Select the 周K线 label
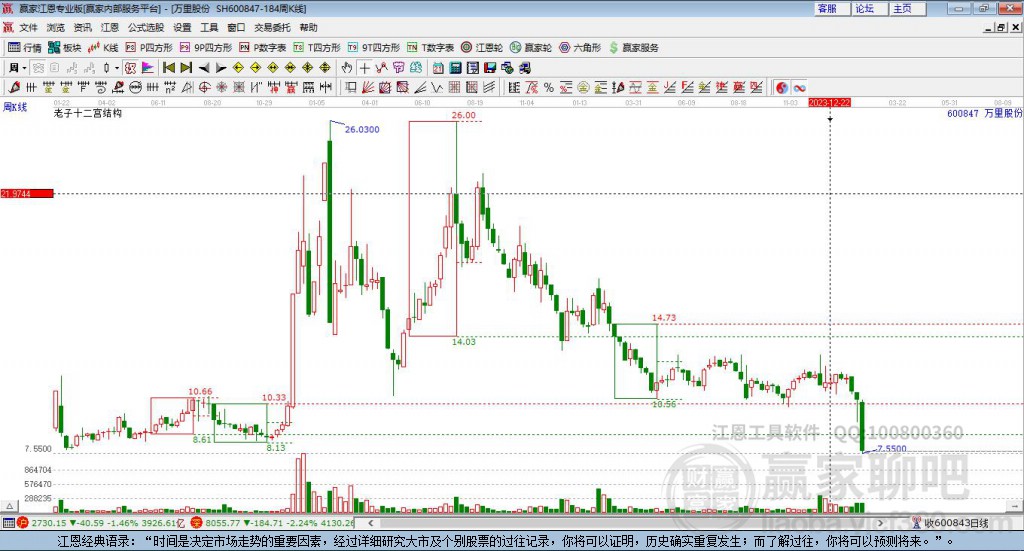Screen dimensions: 1024x551 click(15, 107)
